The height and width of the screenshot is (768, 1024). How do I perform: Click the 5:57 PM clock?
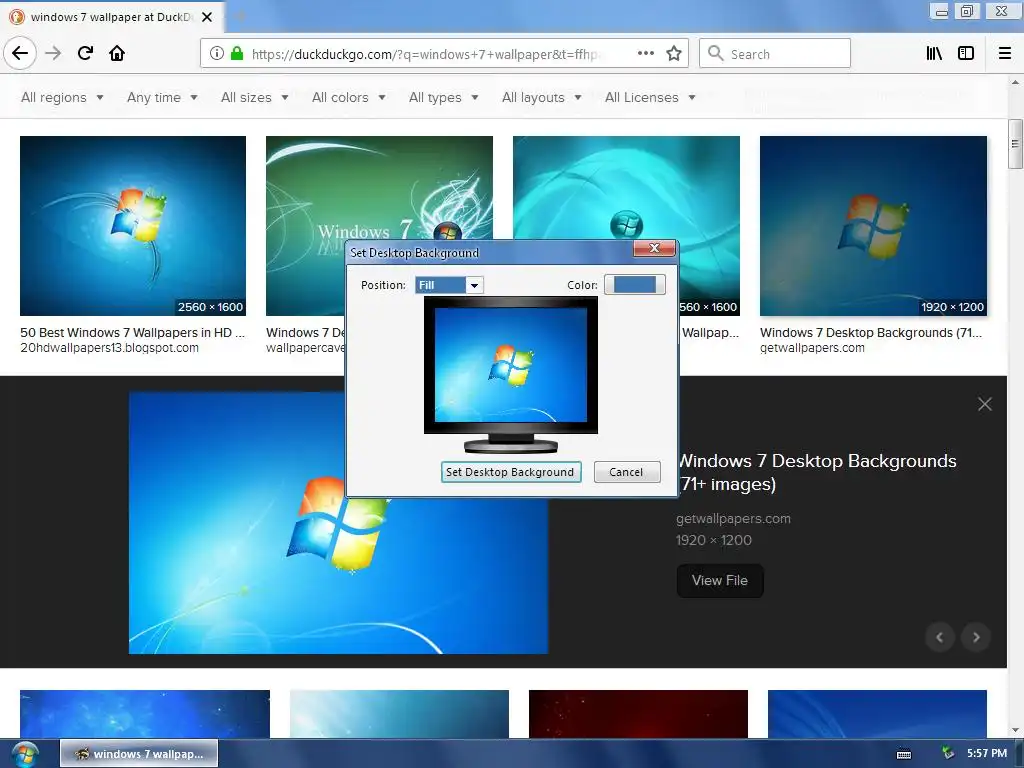pos(987,754)
